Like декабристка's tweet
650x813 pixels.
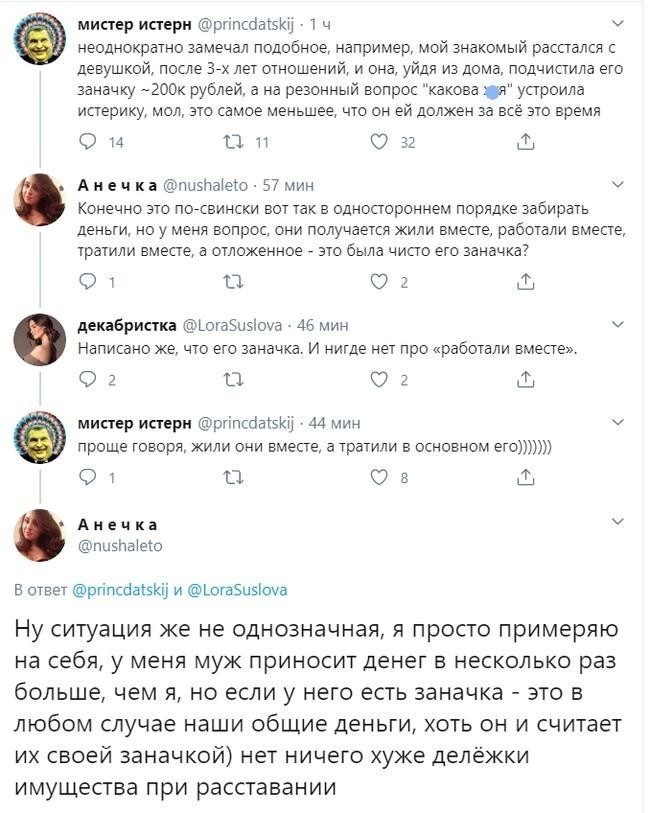[x=379, y=380]
